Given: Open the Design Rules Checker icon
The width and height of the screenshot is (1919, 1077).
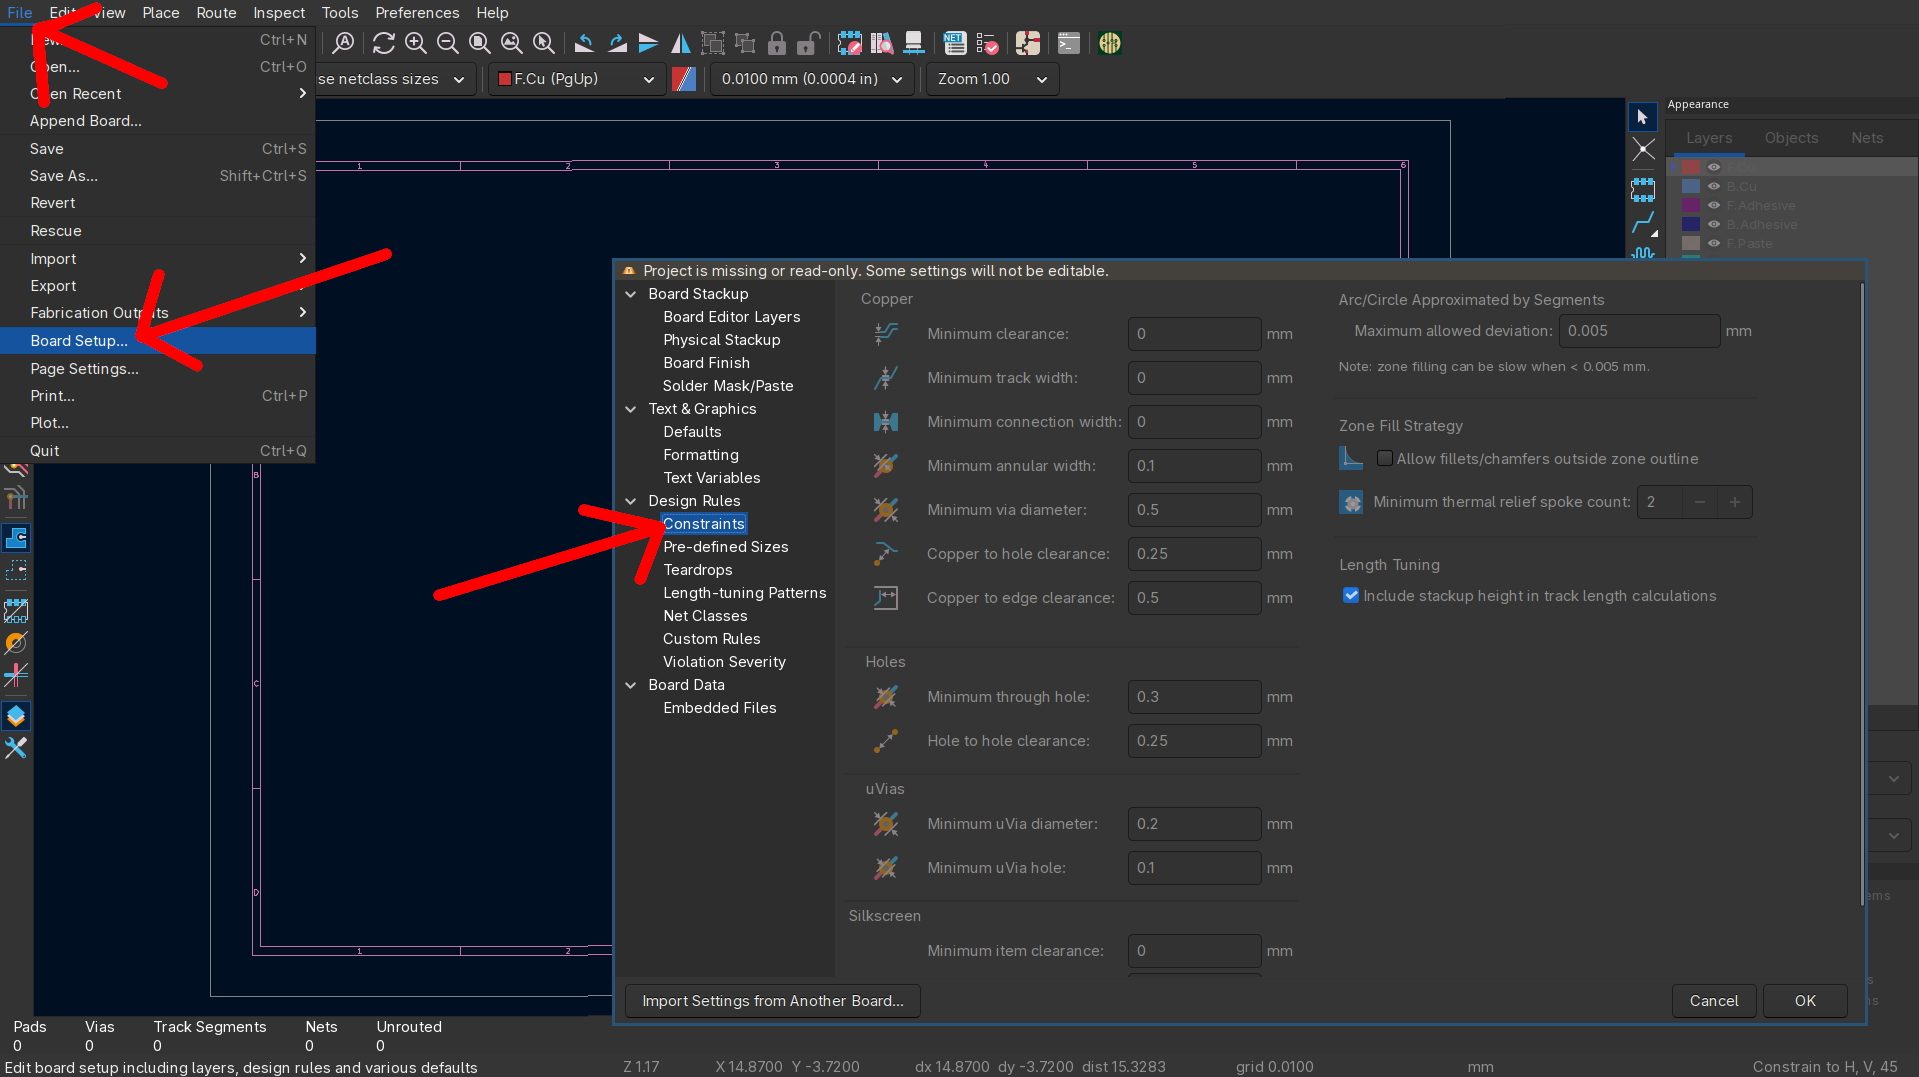Looking at the screenshot, I should tap(987, 43).
